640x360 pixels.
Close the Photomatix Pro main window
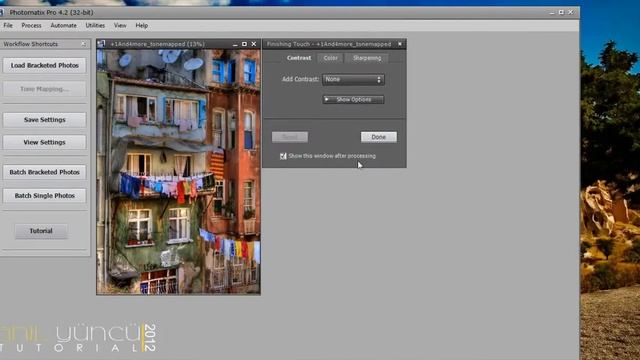(x=571, y=12)
